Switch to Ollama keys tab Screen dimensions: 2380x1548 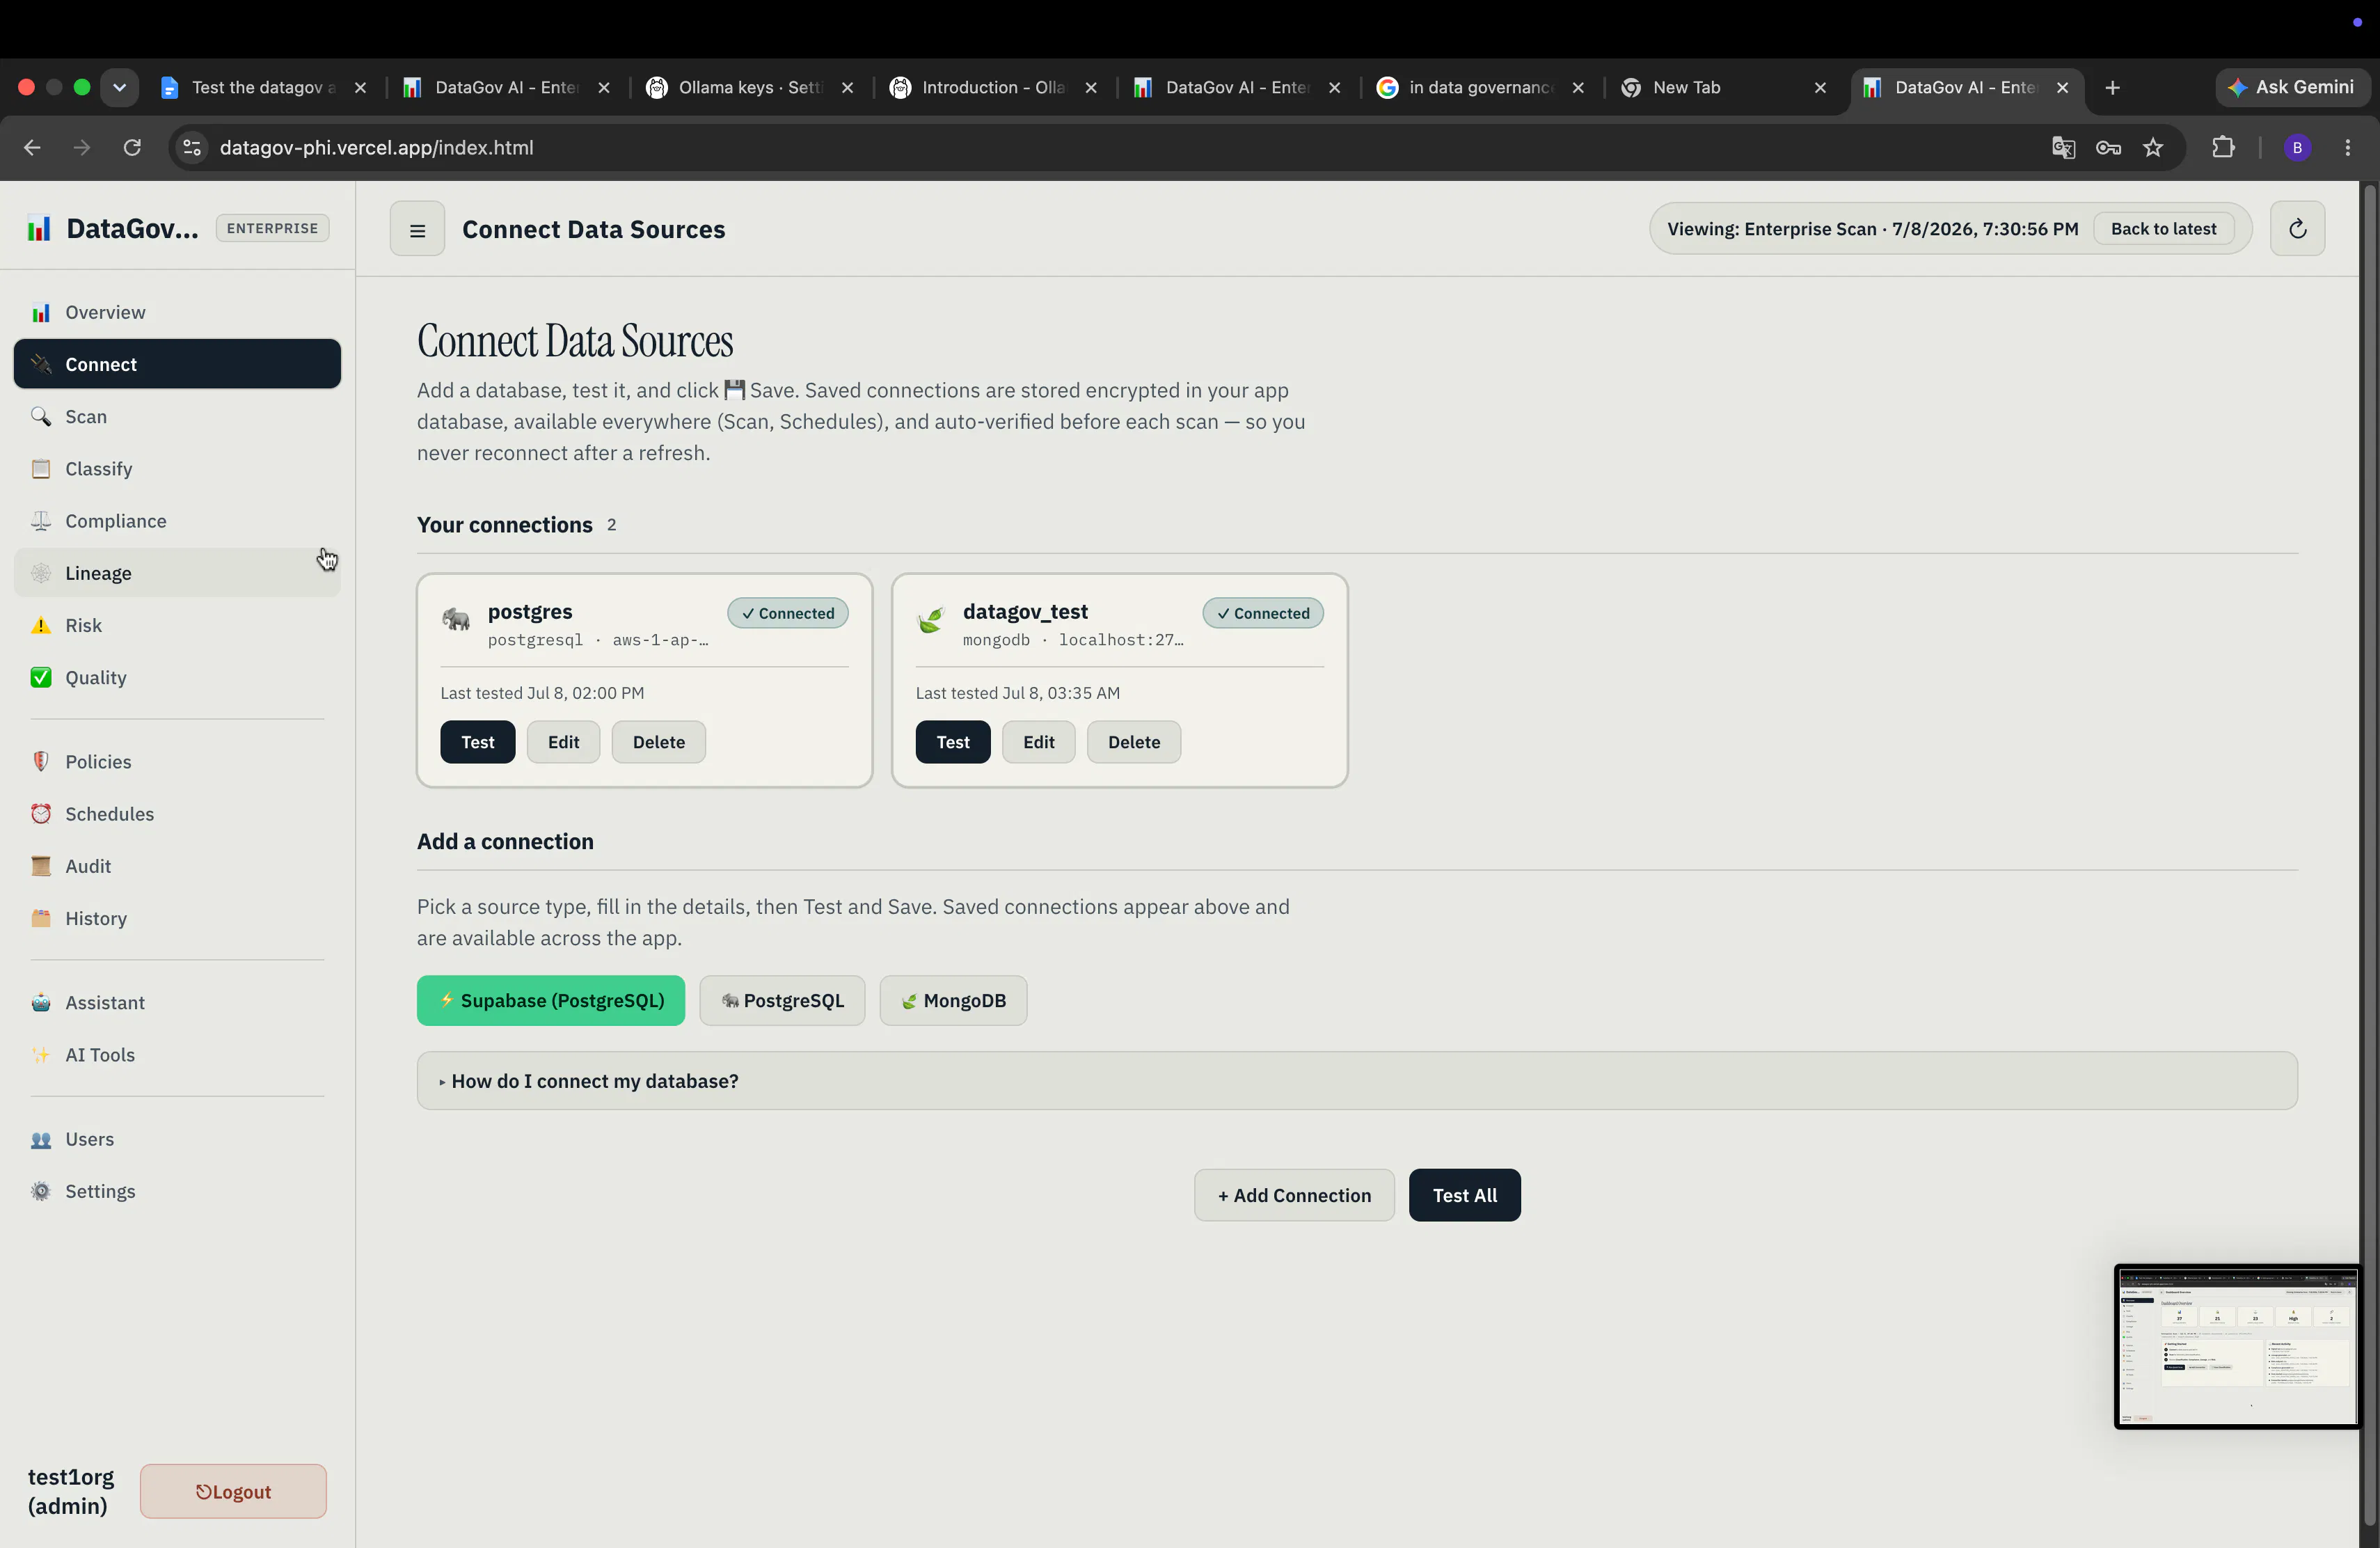[749, 87]
